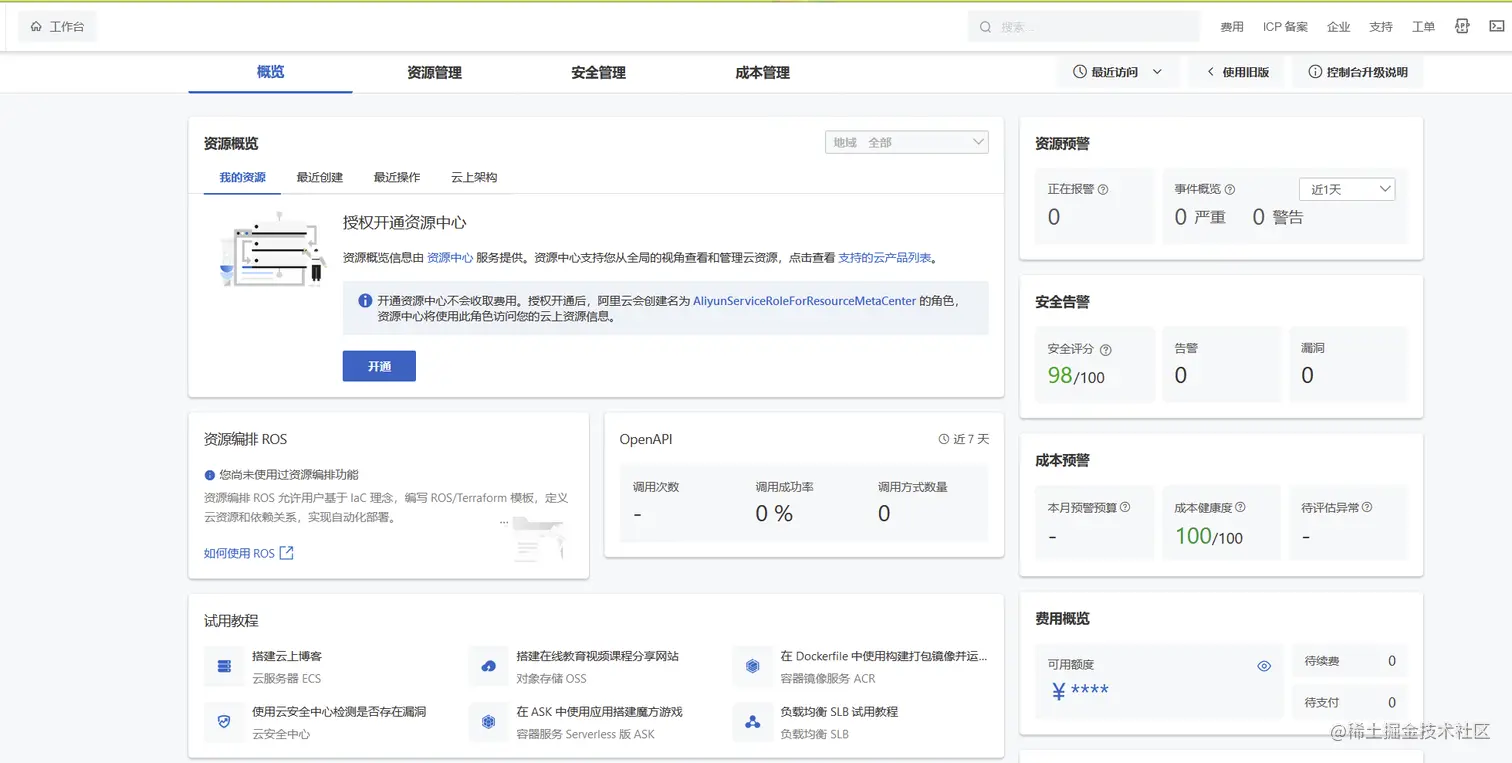The height and width of the screenshot is (763, 1512).
Task: Click the shield icon for 使用云安全中心检测
Action: (224, 722)
